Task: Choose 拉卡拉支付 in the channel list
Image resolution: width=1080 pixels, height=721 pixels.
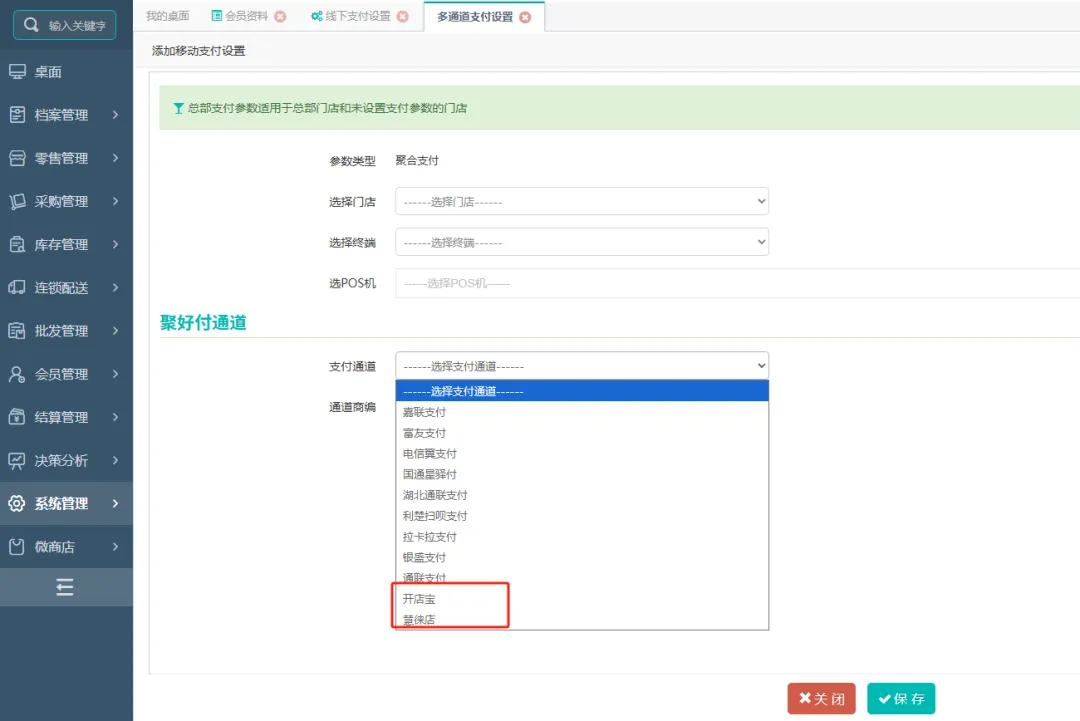Action: 430,537
